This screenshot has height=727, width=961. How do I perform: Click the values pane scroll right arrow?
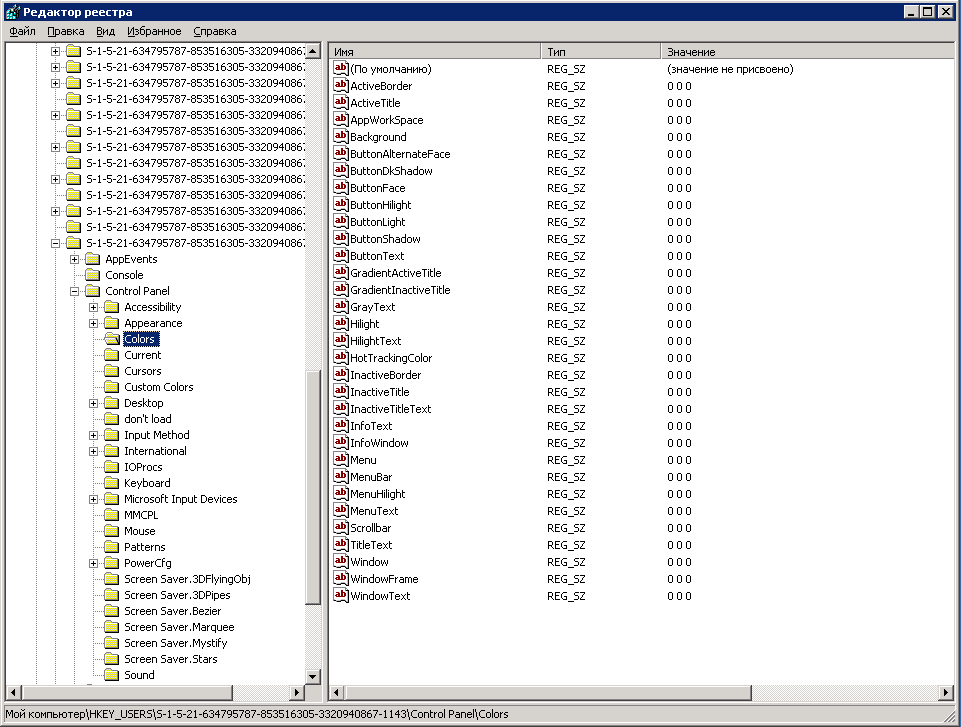[946, 693]
